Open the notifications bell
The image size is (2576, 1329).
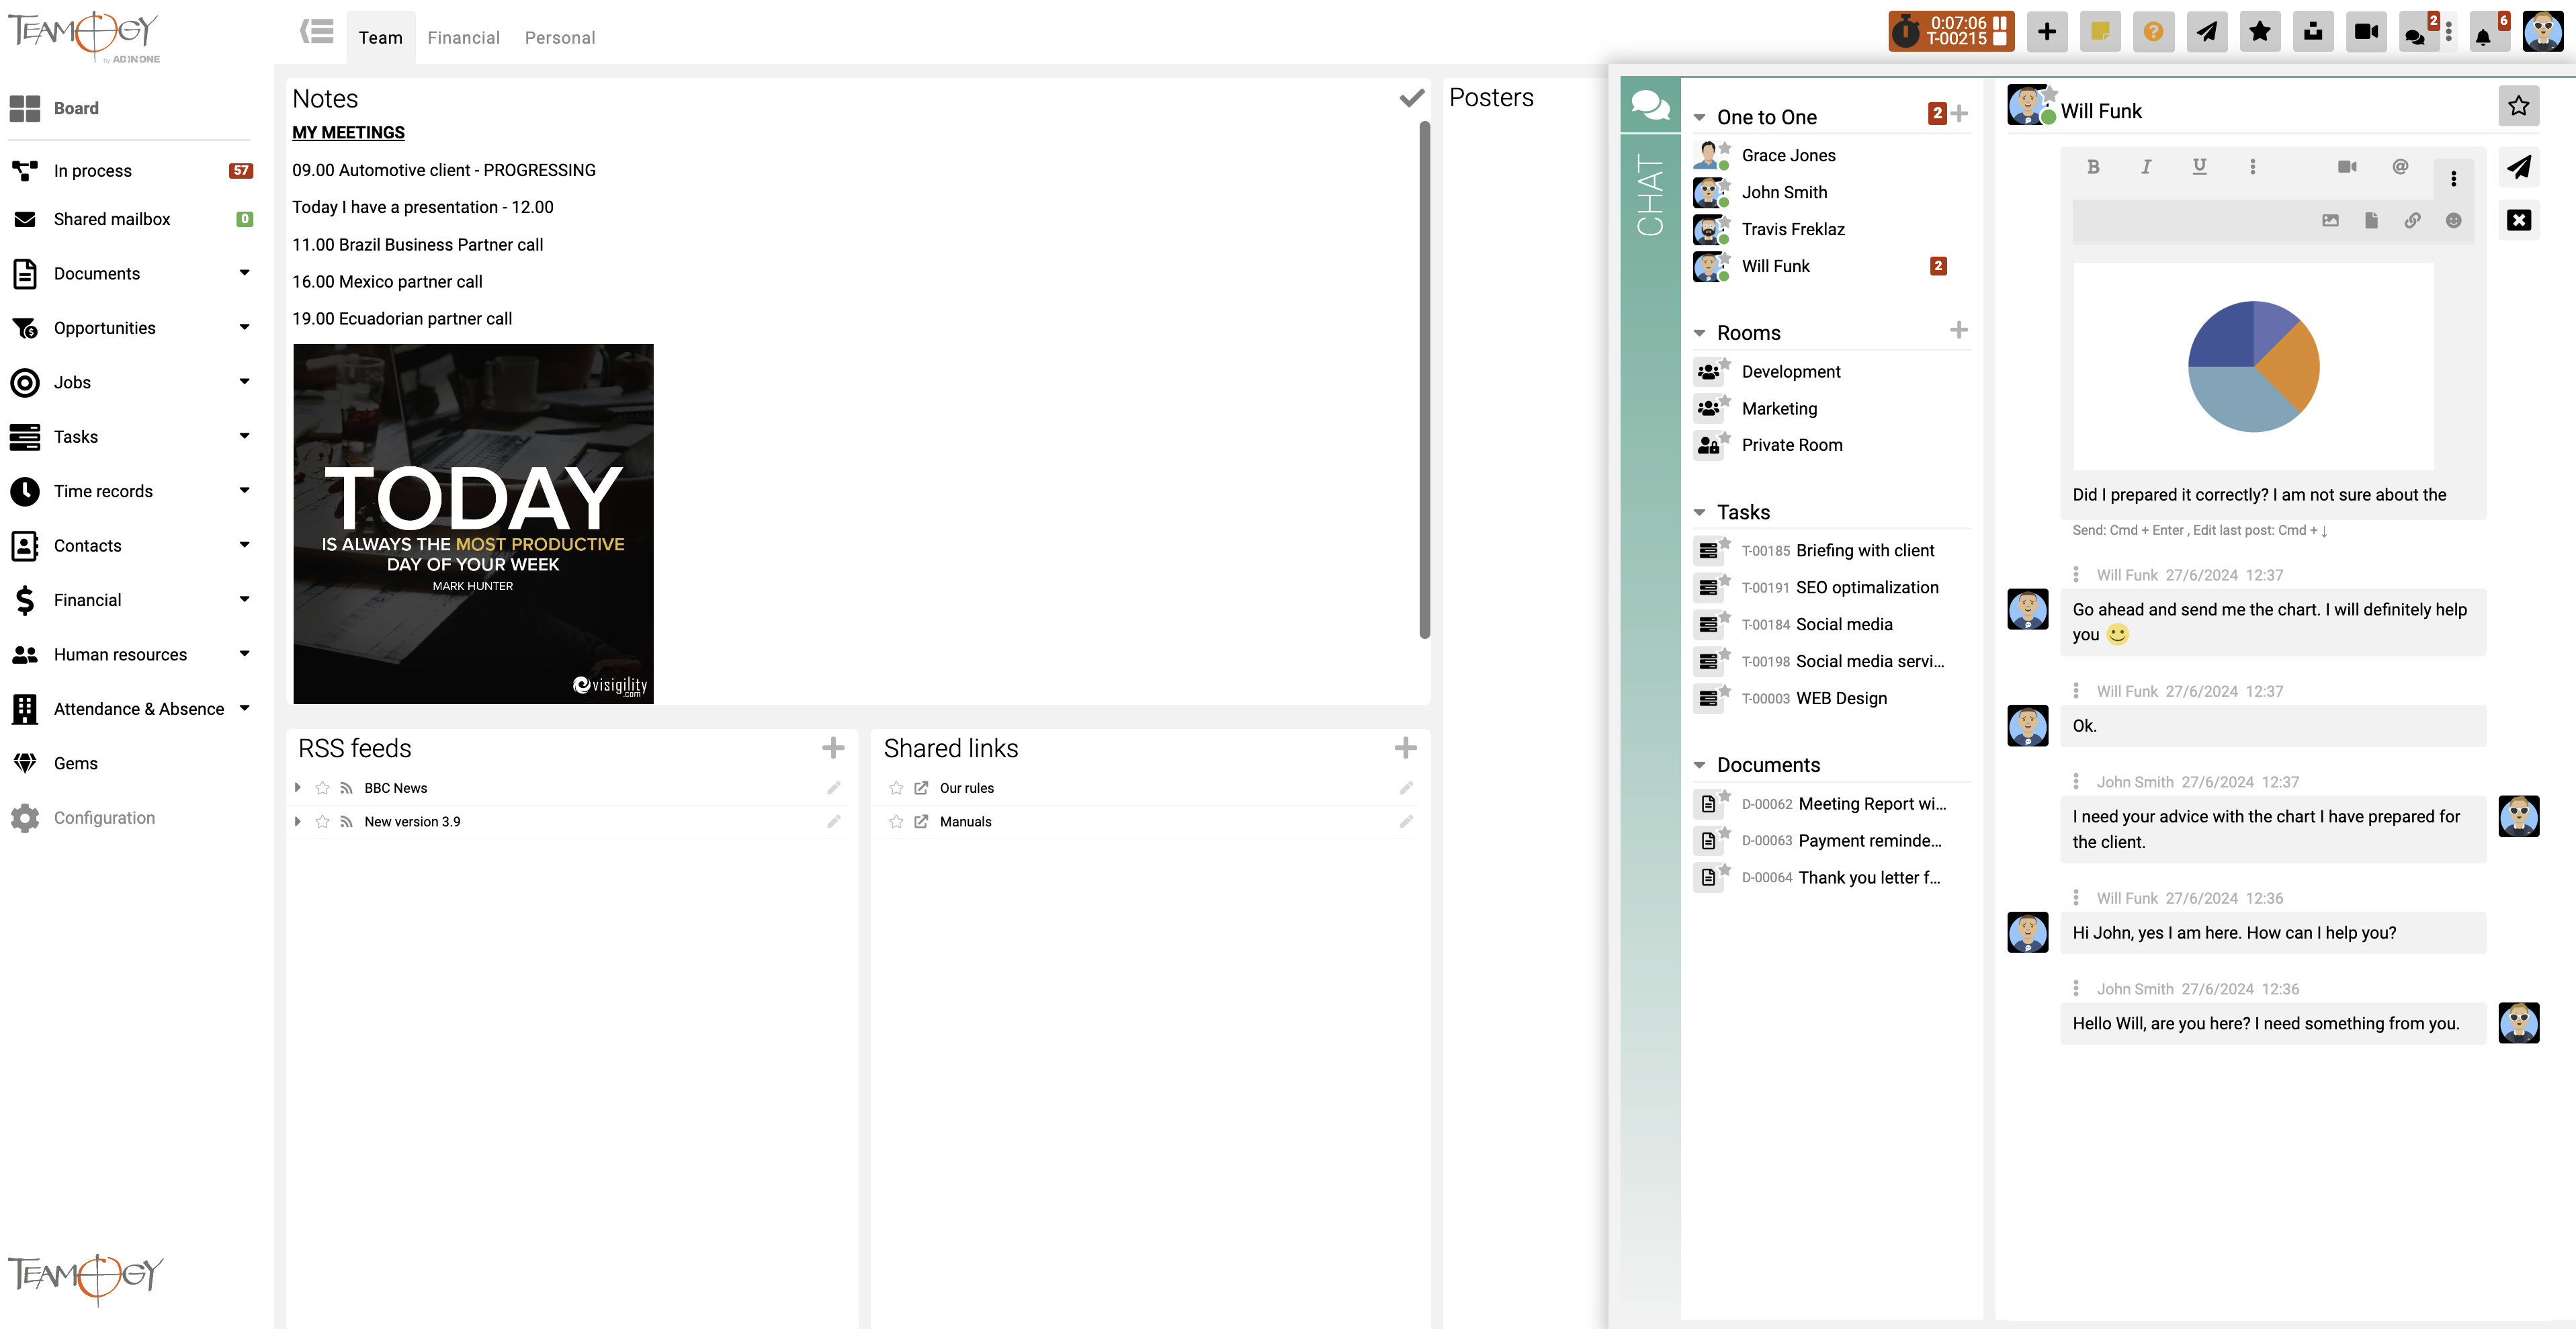[2483, 35]
